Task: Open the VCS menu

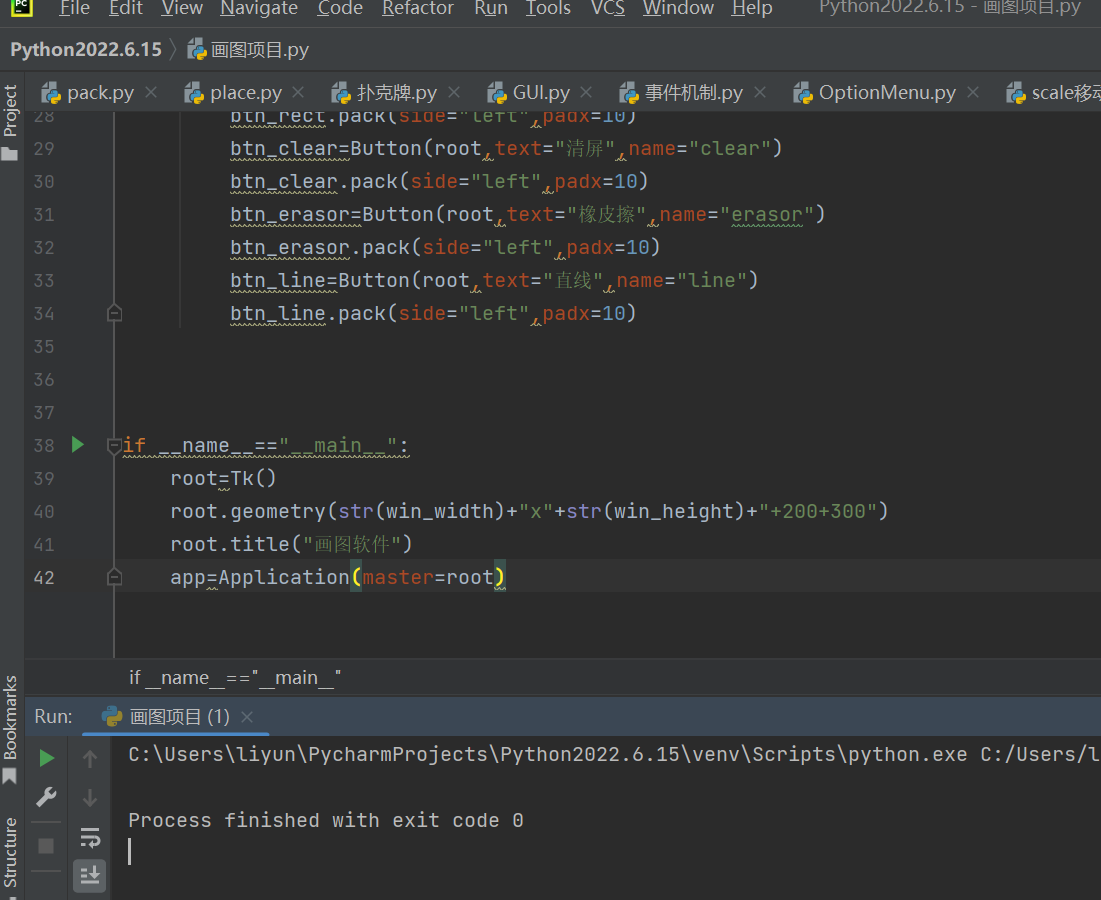Action: tap(607, 8)
